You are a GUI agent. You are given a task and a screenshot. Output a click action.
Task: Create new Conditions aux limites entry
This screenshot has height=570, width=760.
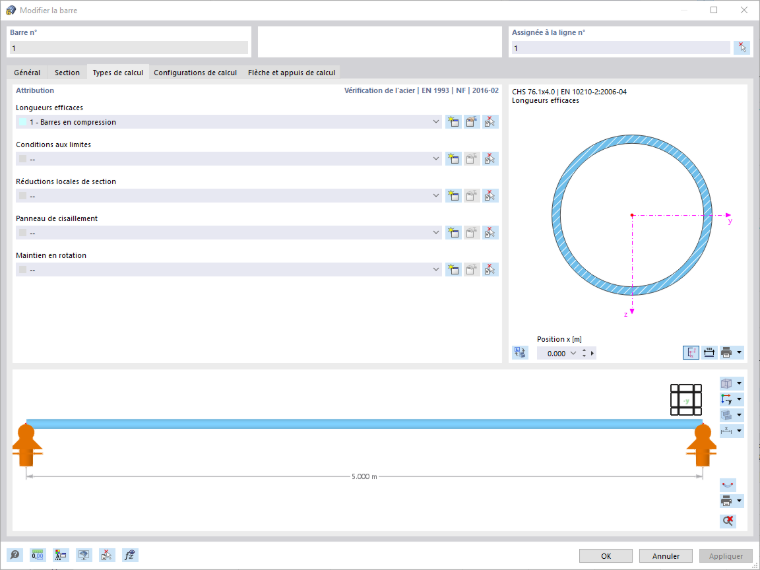point(453,159)
